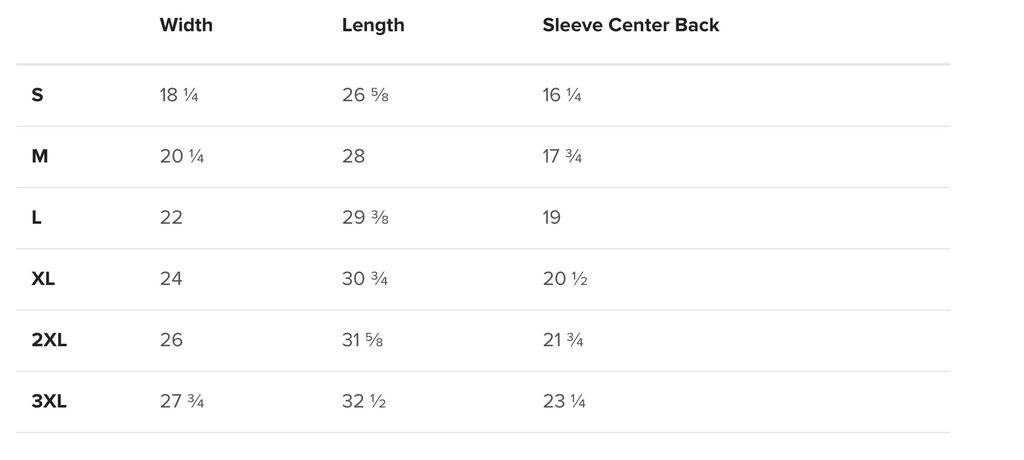Select the M size row label

click(39, 156)
